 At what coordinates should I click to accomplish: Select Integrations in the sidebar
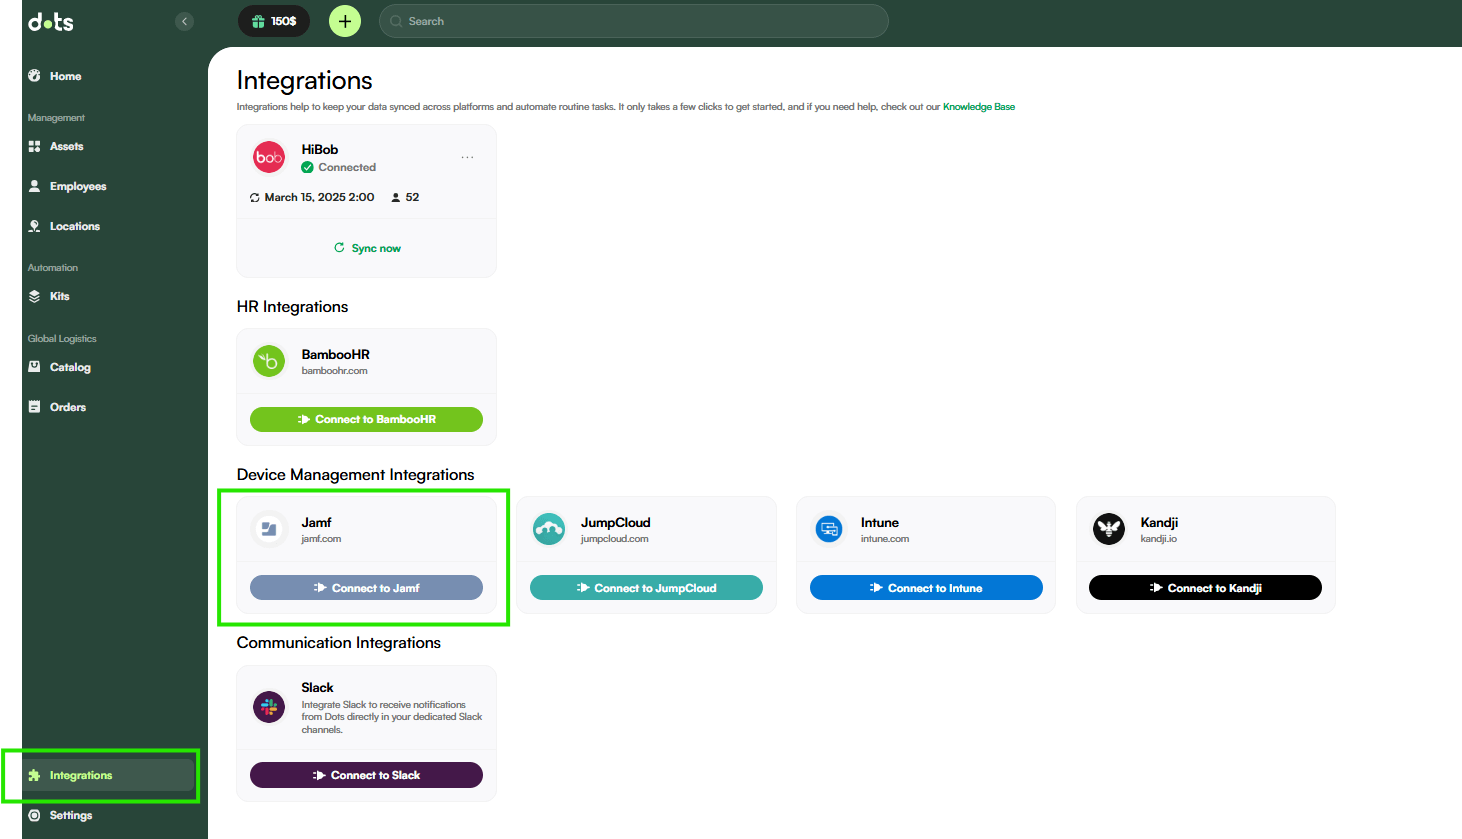tap(108, 775)
